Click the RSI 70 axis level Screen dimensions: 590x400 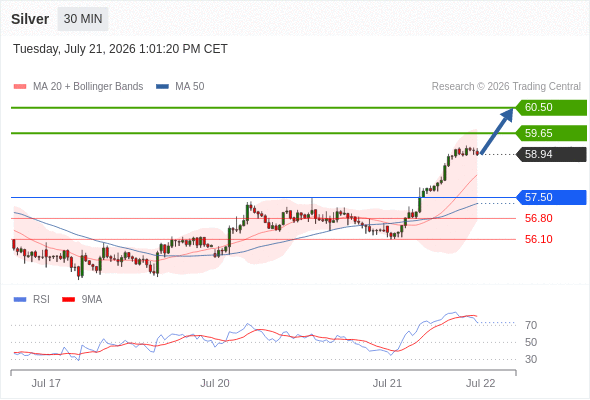531,325
